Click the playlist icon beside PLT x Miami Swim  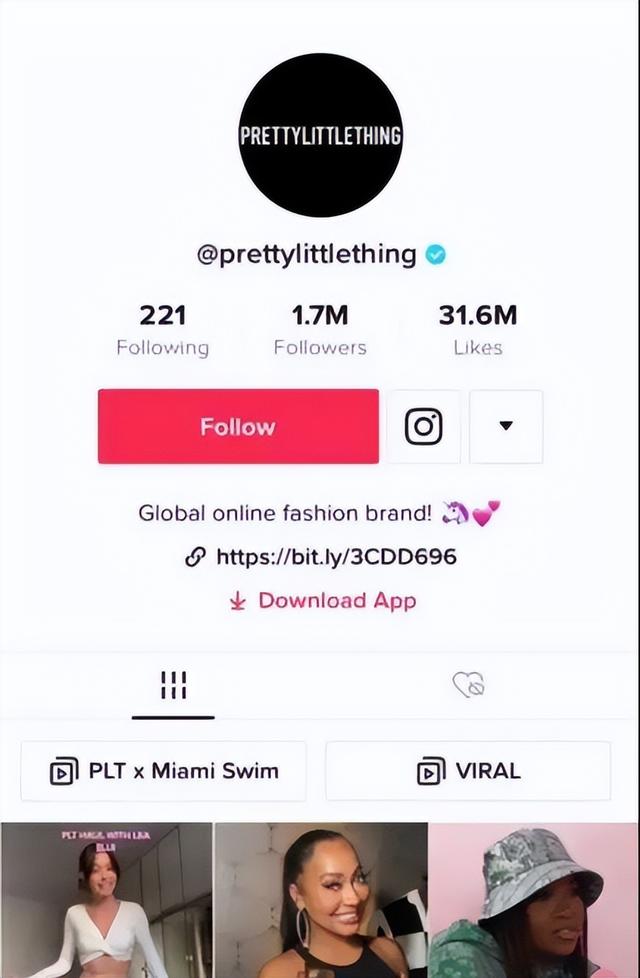pyautogui.click(x=64, y=772)
